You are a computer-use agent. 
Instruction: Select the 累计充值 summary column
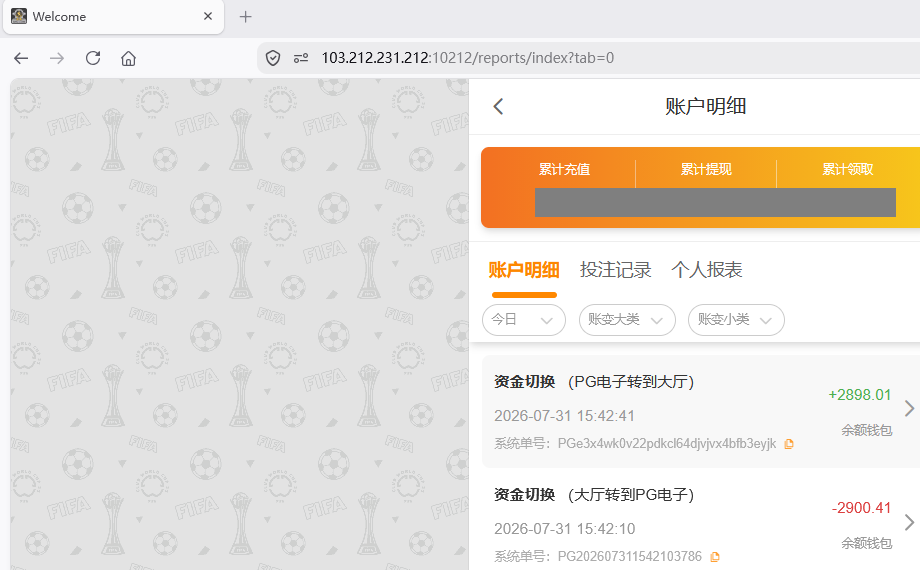click(x=564, y=170)
